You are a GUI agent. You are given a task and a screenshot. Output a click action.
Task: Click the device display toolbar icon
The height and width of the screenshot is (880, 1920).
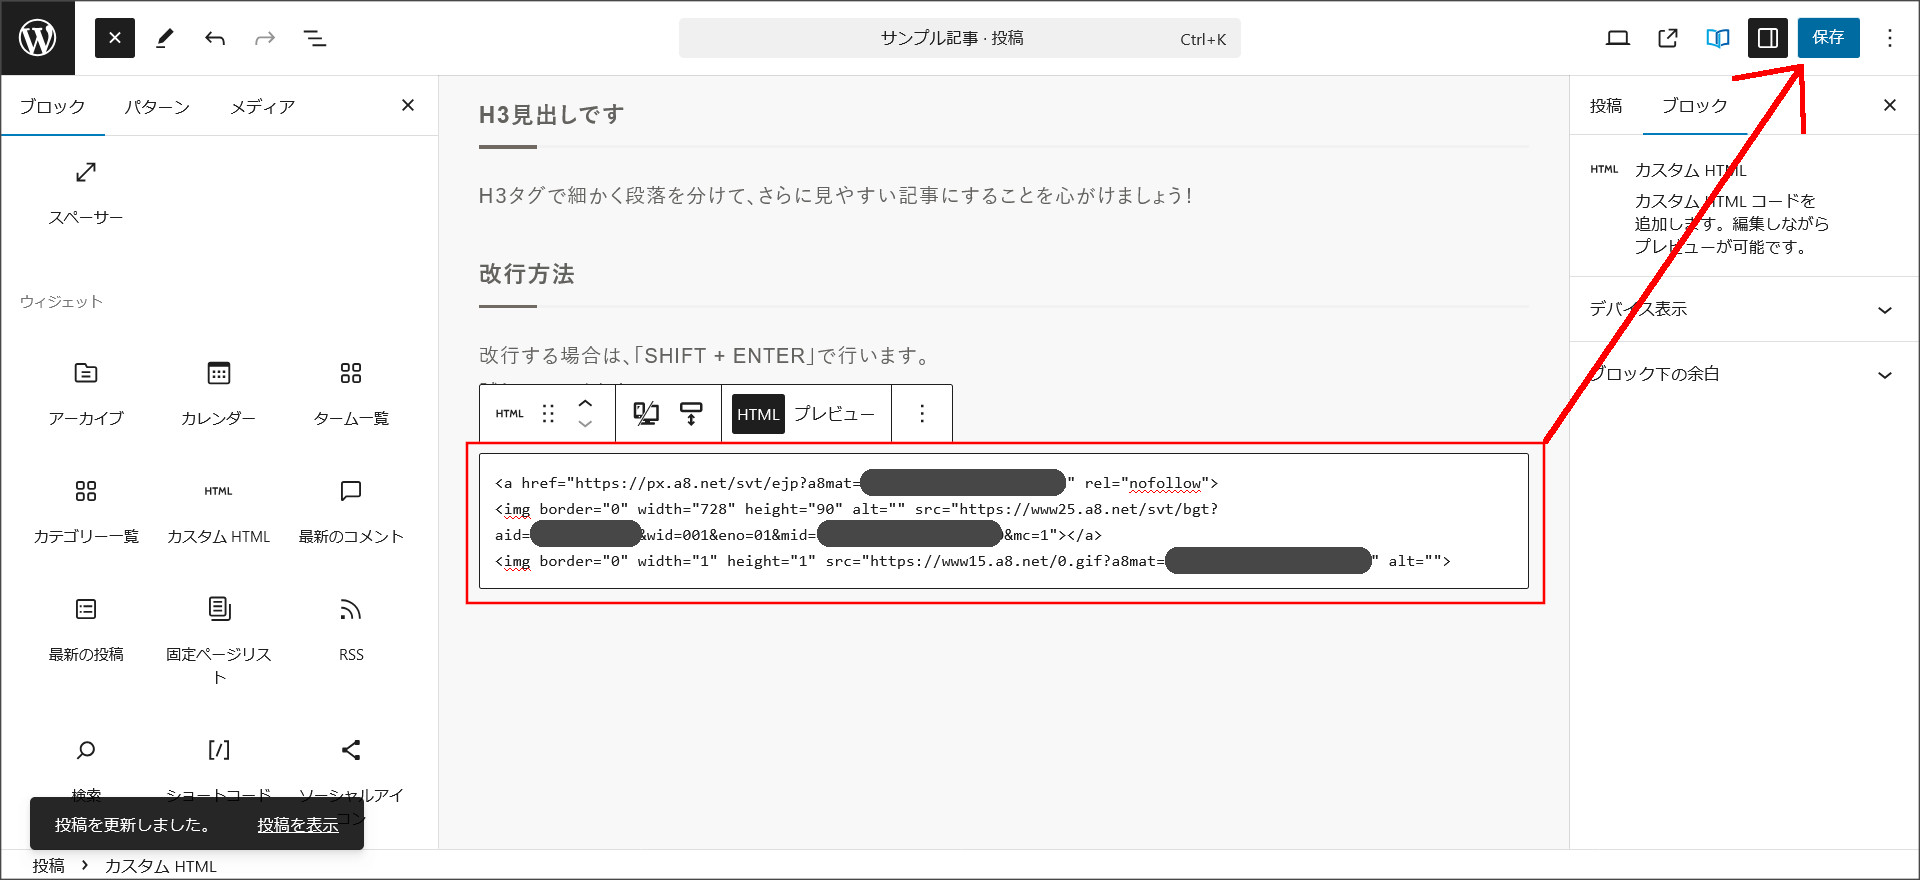[x=646, y=413]
